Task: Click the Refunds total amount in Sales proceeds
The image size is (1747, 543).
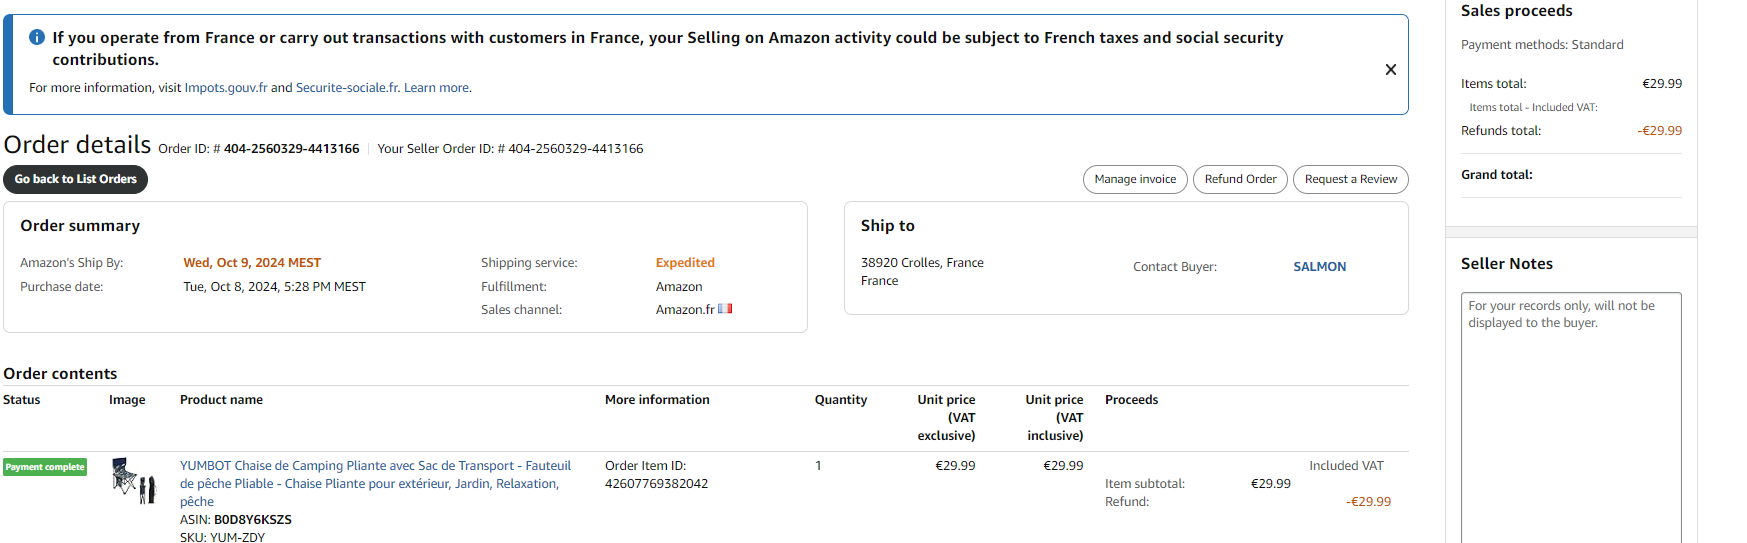Action: (1659, 131)
